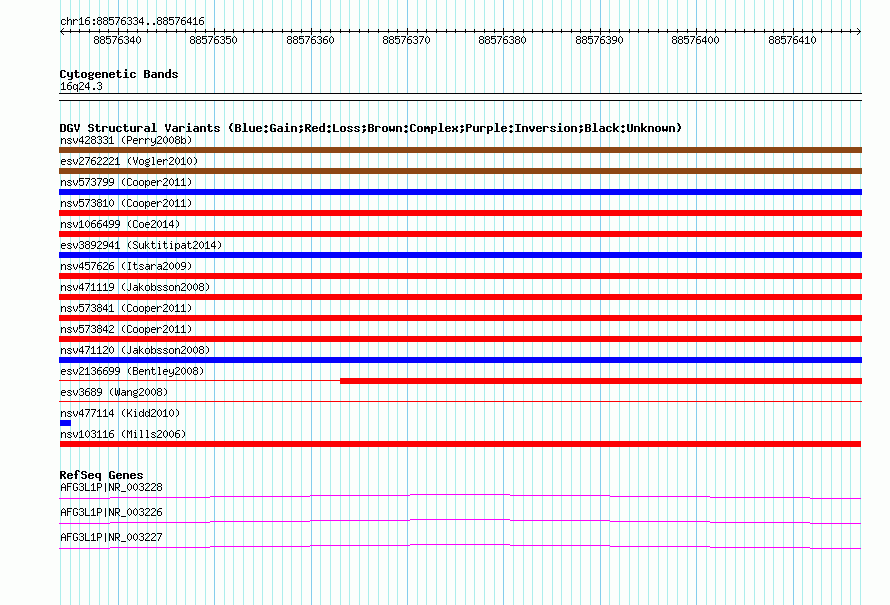
Task: Open variant nsv471119 (Jakobsson2008) label
Action: tap(135, 287)
